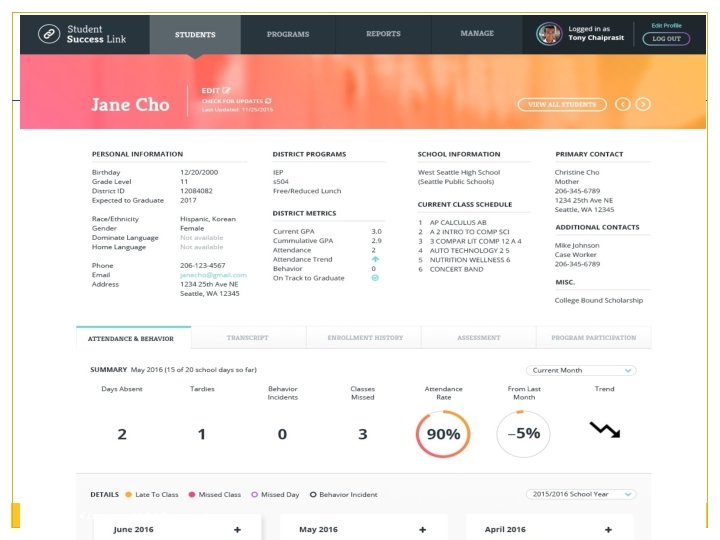Open the Edit Profile link
The height and width of the screenshot is (540, 720).
666,25
